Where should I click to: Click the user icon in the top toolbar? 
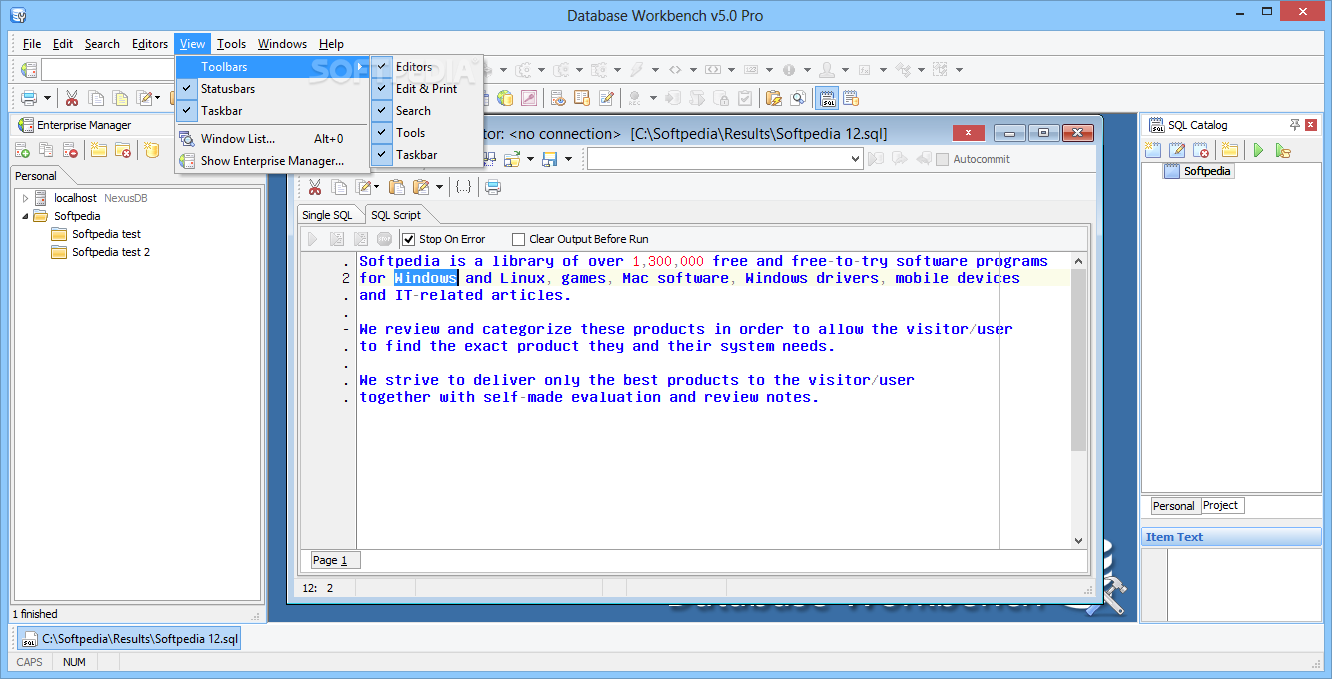(x=827, y=70)
